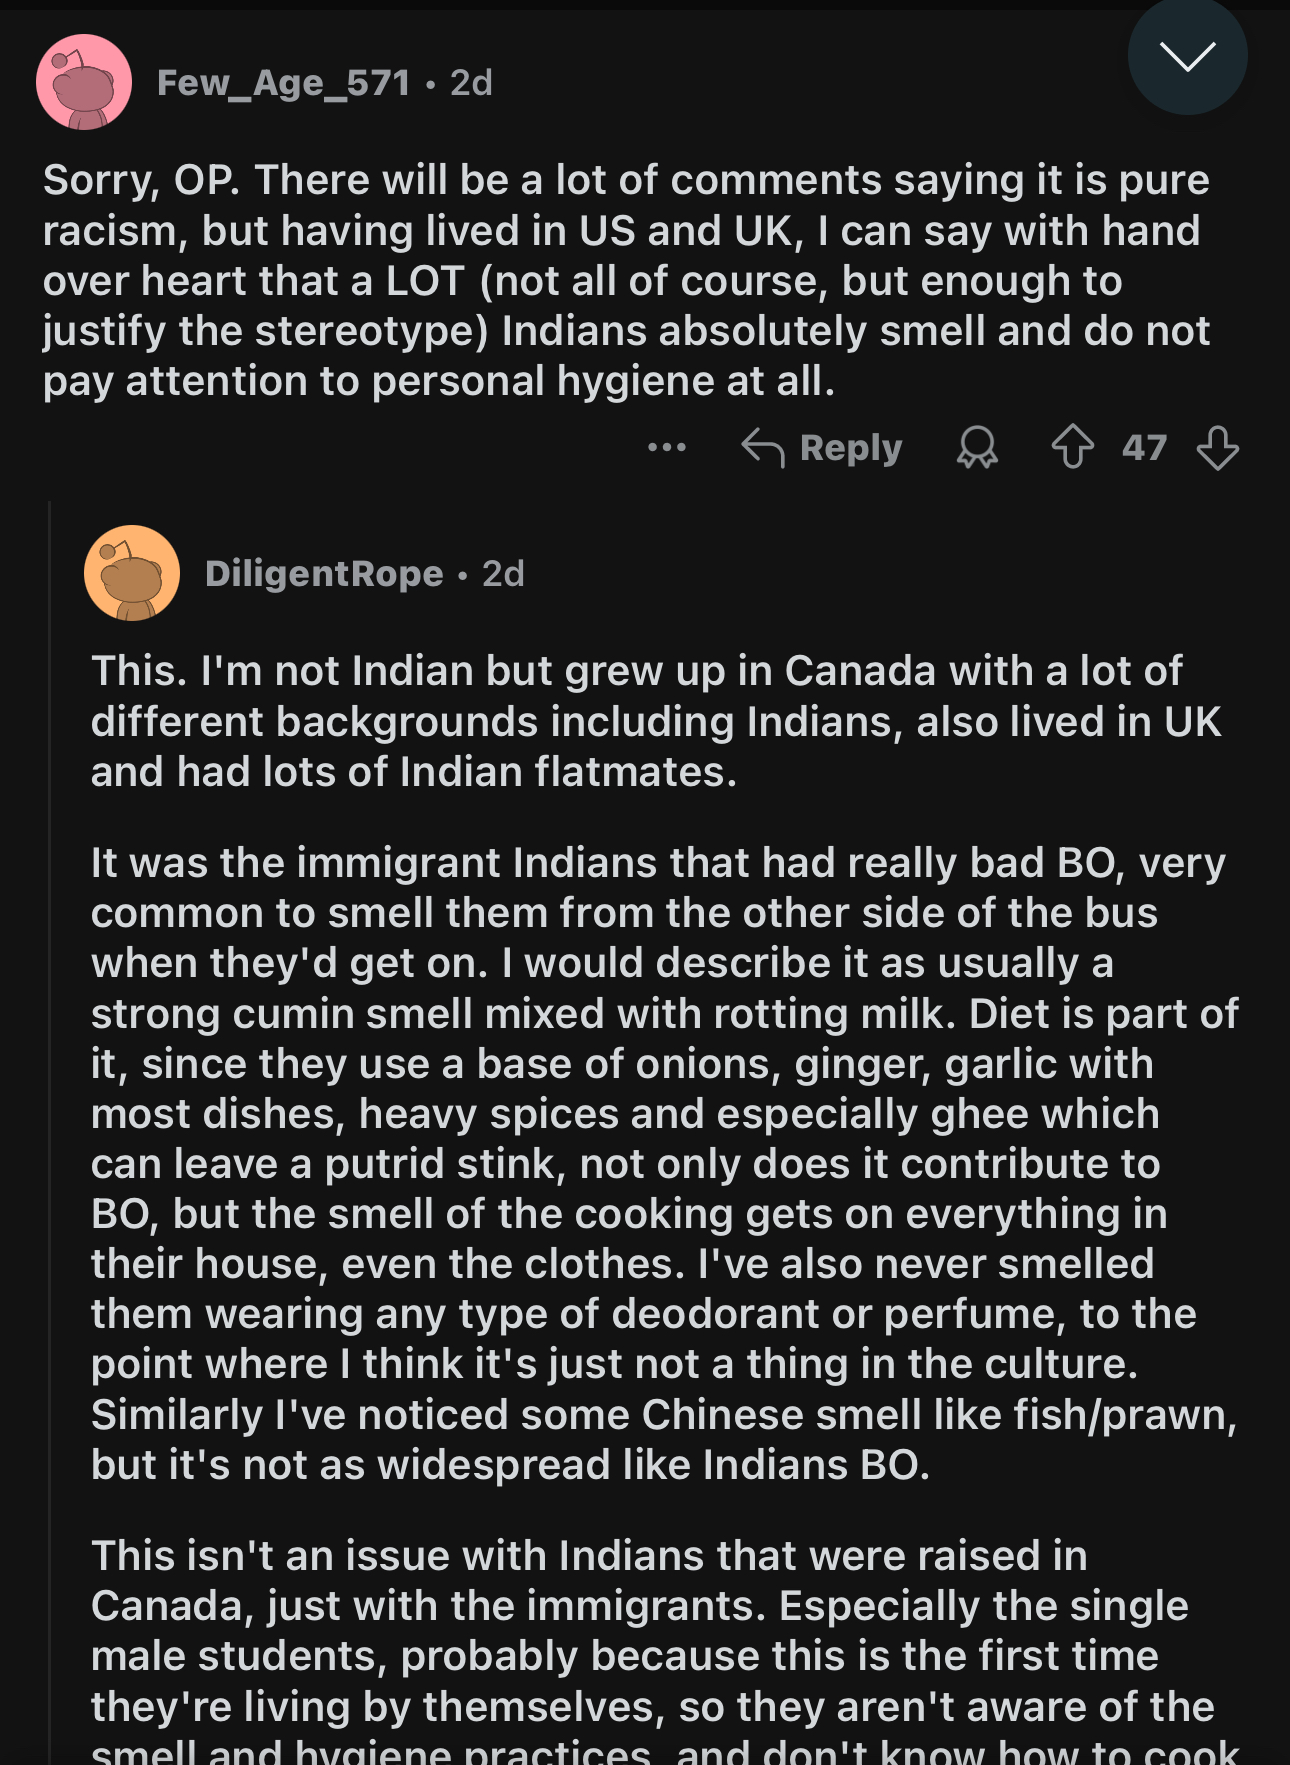Viewport: 1290px width, 1765px height.
Task: Open DiligentRope's orange avatar
Action: 132,573
